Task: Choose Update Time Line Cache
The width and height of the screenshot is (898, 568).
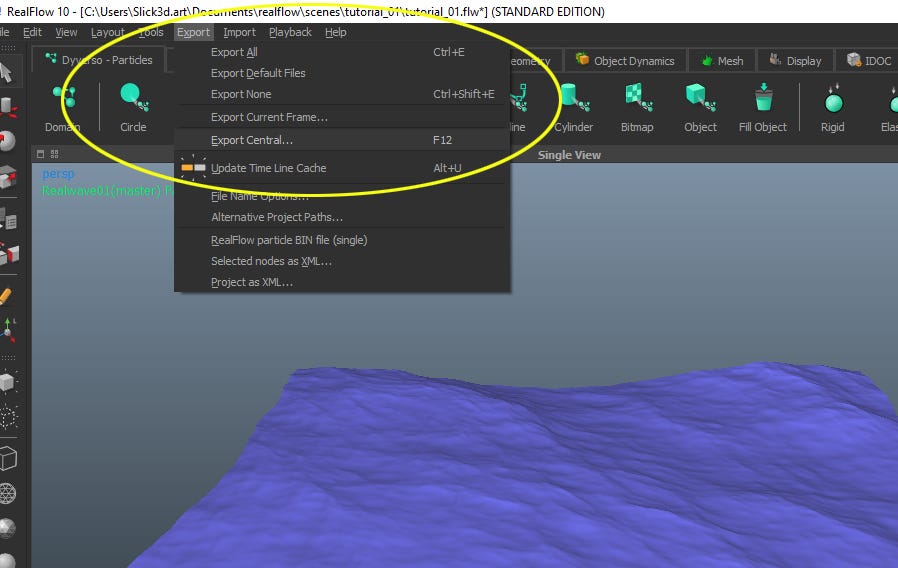Action: 342,168
